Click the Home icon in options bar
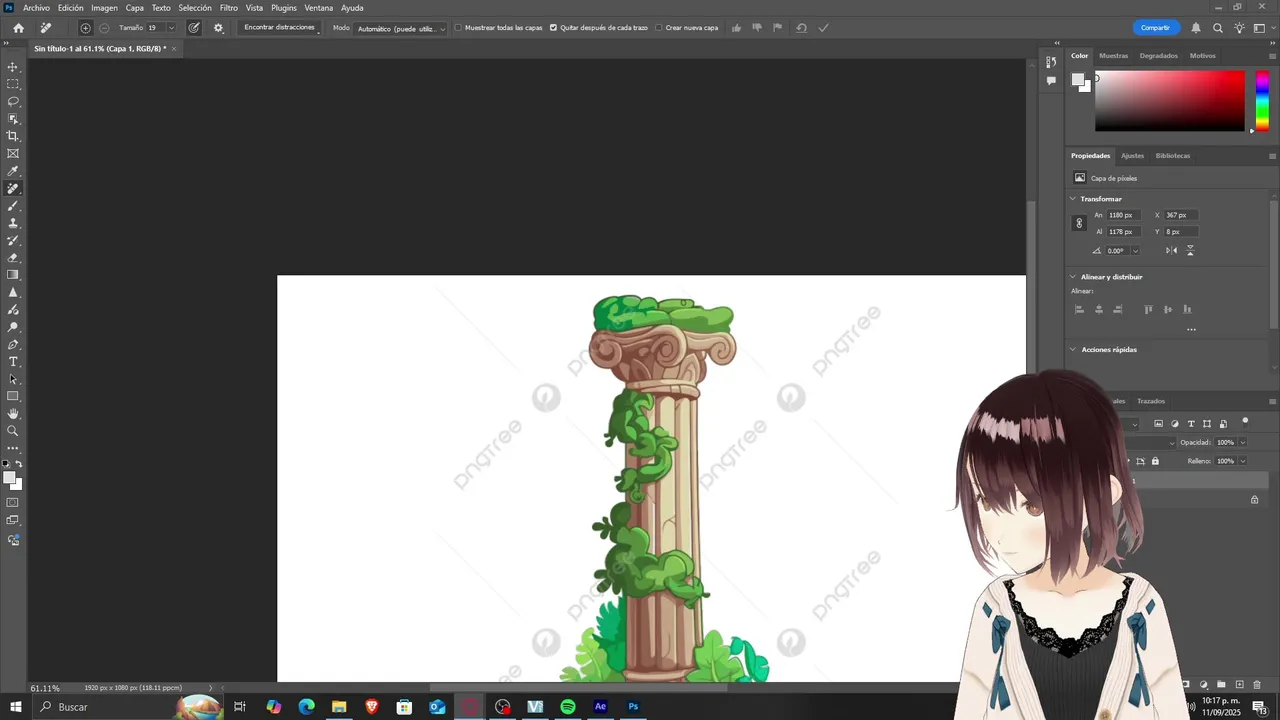 point(18,28)
